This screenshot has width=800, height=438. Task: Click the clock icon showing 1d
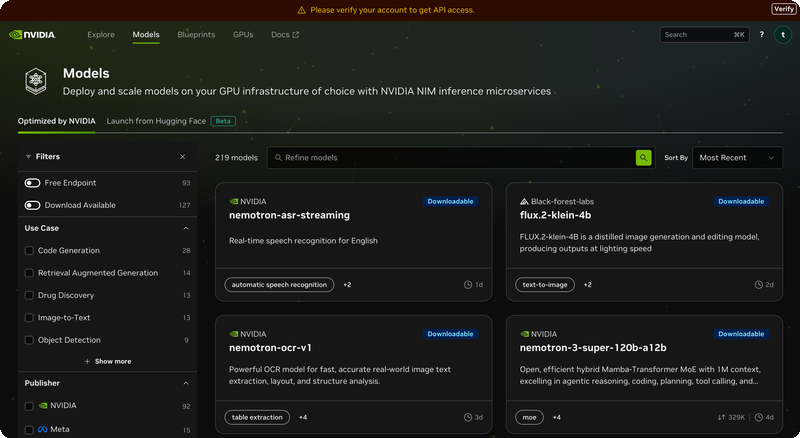tap(468, 285)
